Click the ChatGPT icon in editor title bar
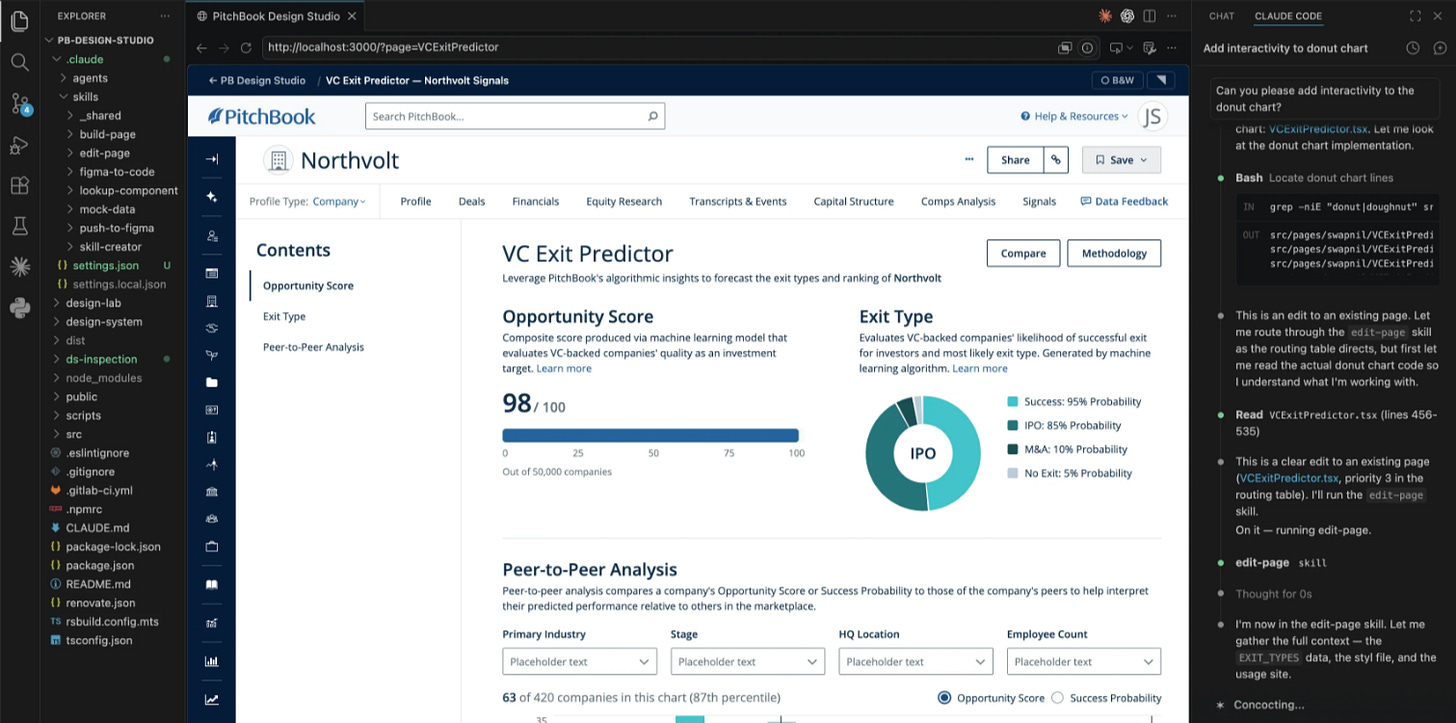Screen dimensions: 1456x723 tap(1127, 16)
